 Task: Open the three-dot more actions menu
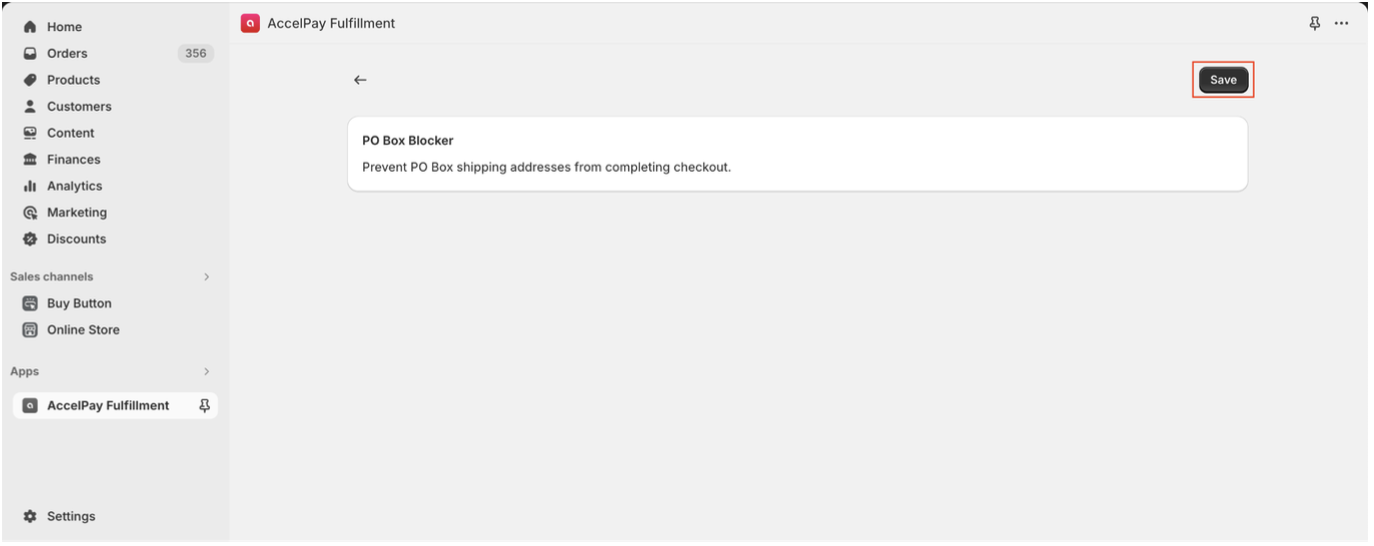[1342, 23]
